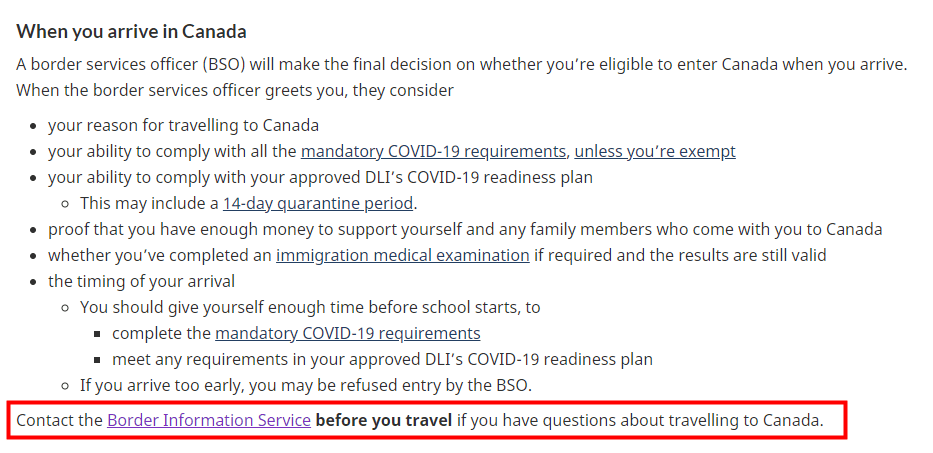
Task: Click "if you have questions about travelling" text
Action: click(640, 420)
